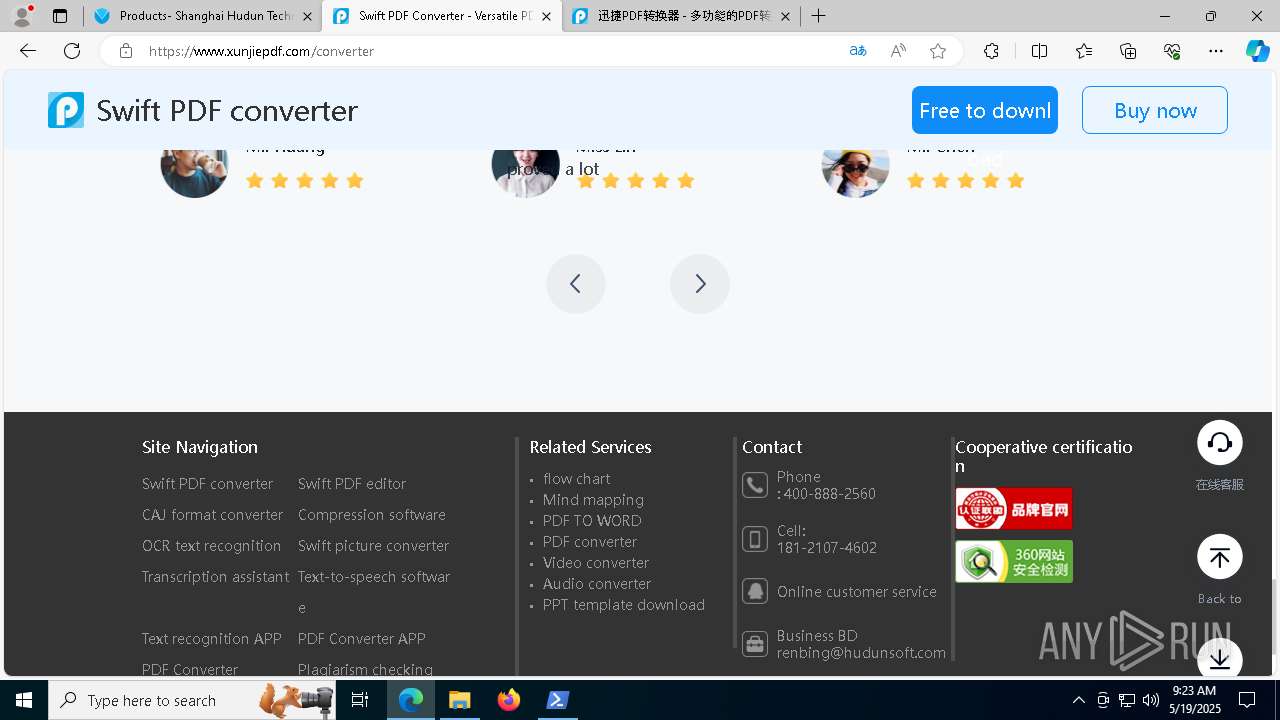Open browser Extensions icon
The height and width of the screenshot is (720, 1280).
click(x=991, y=51)
